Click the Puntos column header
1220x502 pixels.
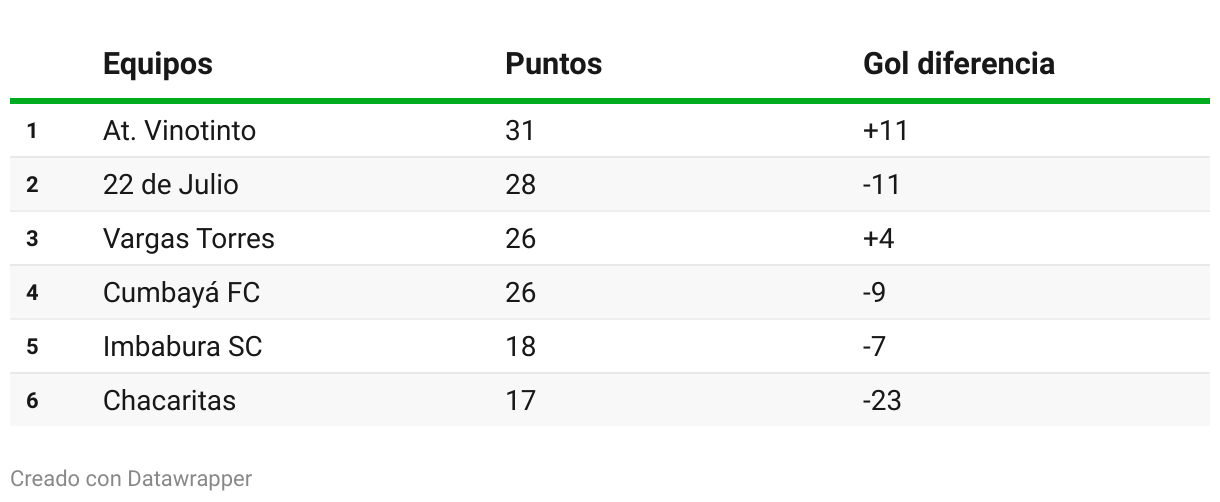(x=553, y=64)
